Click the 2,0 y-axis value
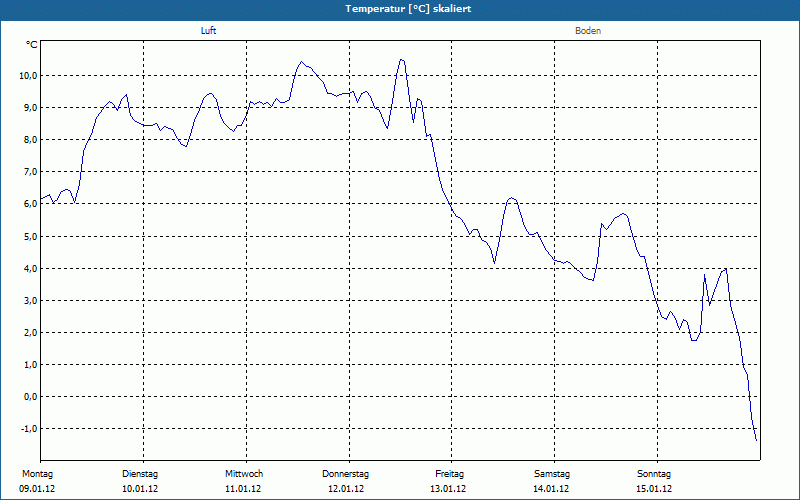This screenshot has height=500, width=800. pyautogui.click(x=30, y=333)
